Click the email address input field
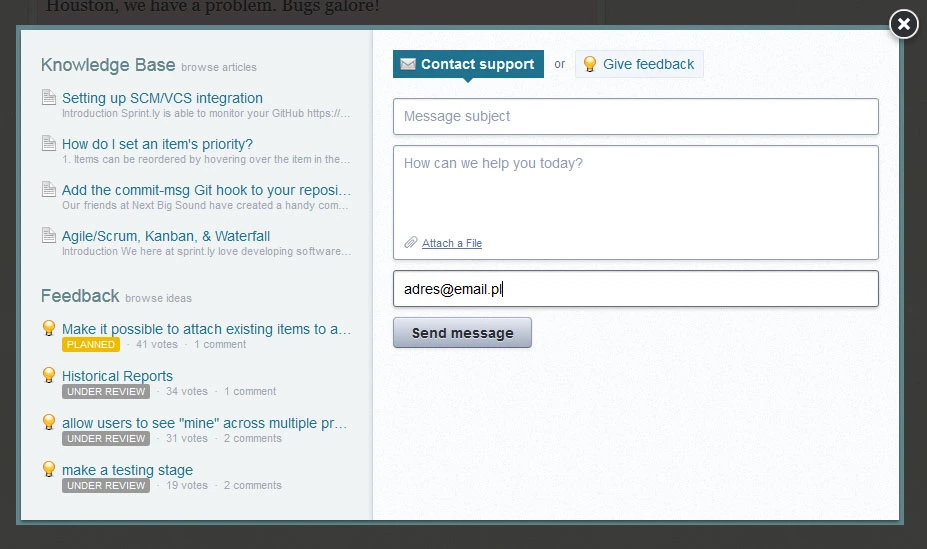This screenshot has width=927, height=549. click(x=636, y=289)
